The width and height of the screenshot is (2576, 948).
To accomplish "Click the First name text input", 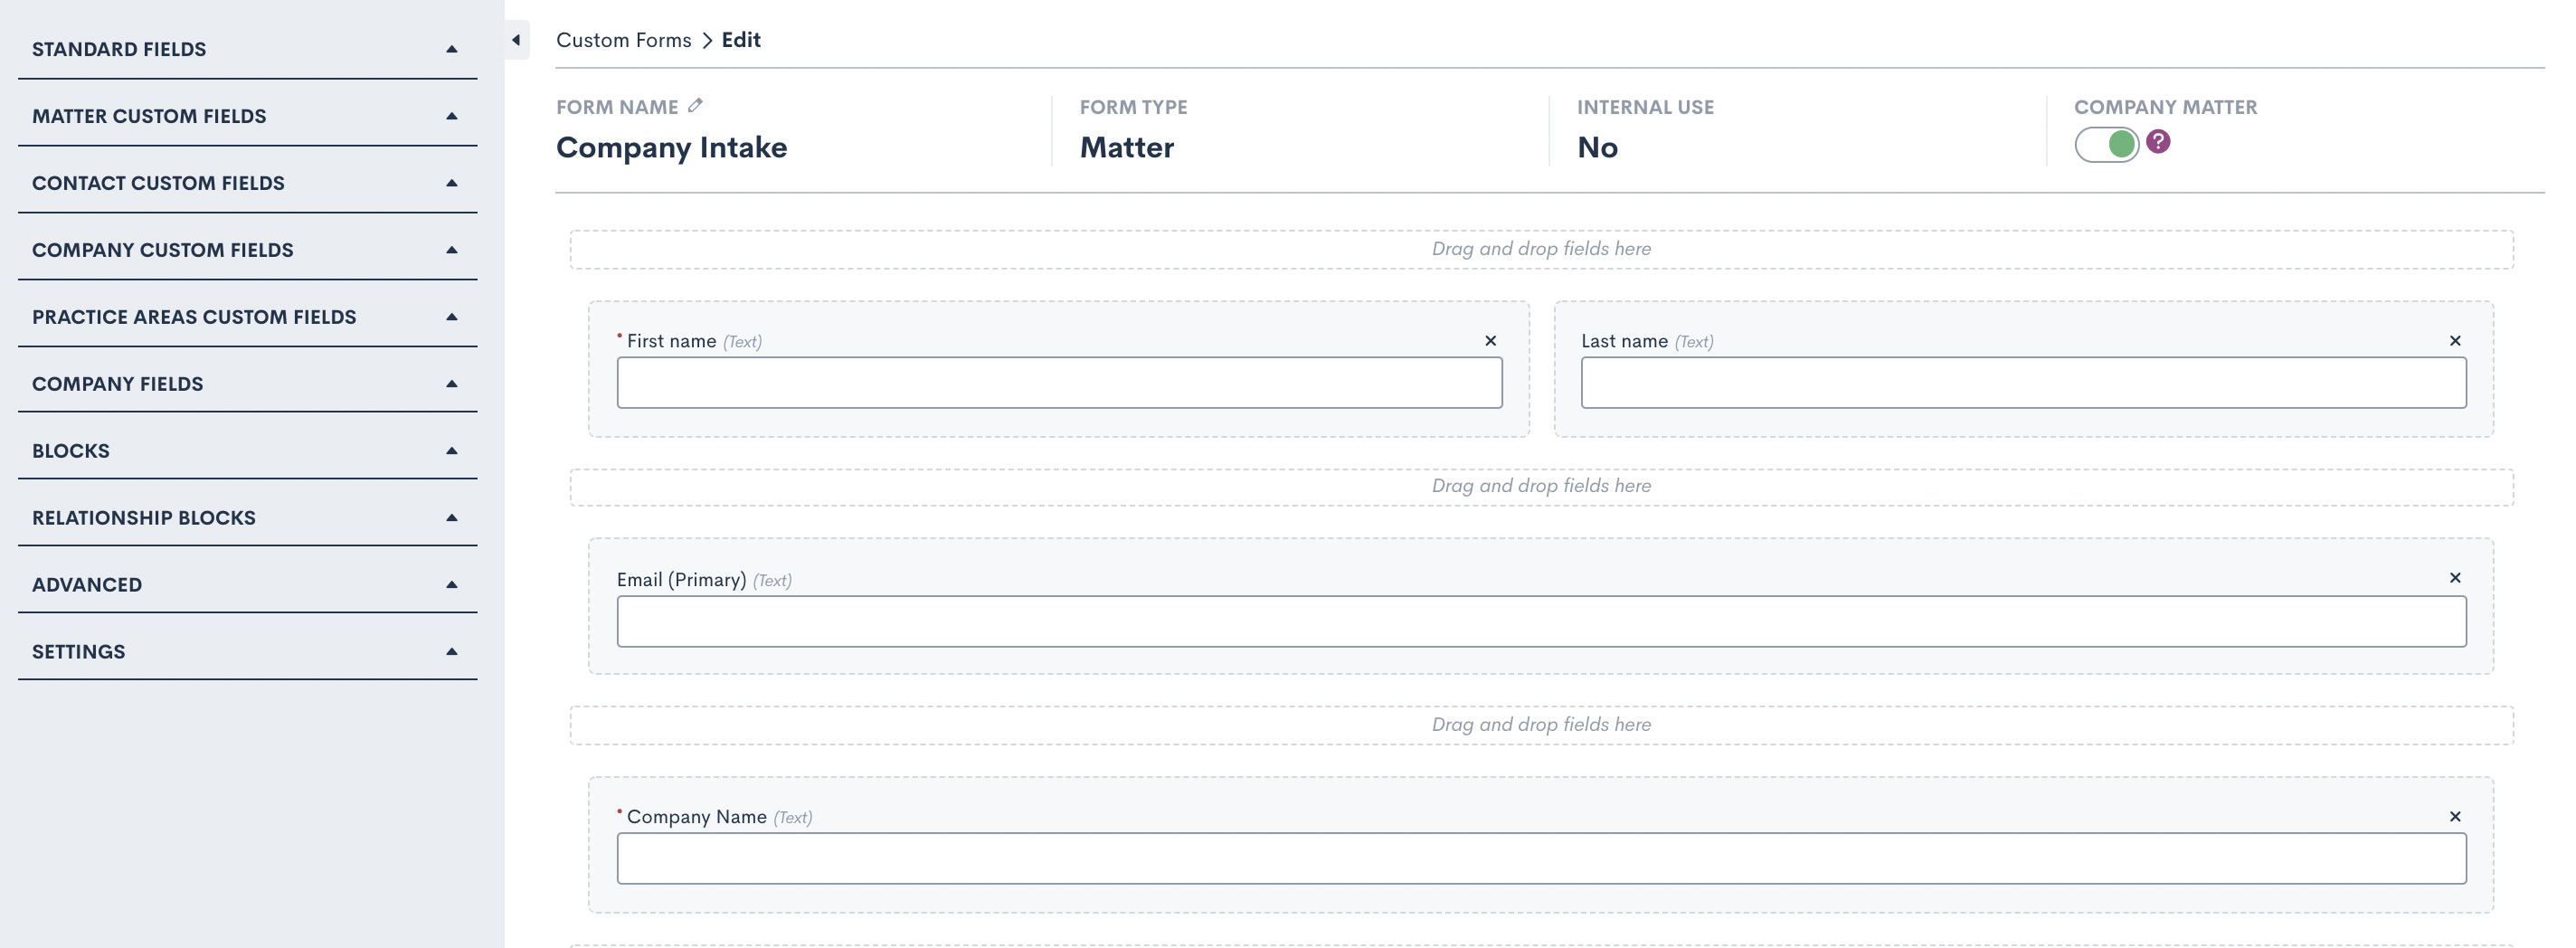I will click(1059, 383).
